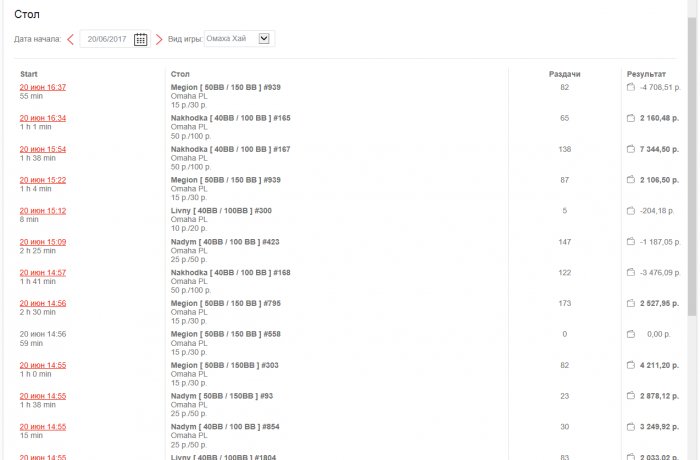Image resolution: width=700 pixels, height=460 pixels.
Task: Click wallet icon beside -1 187,05 р. result
Action: click(x=630, y=242)
